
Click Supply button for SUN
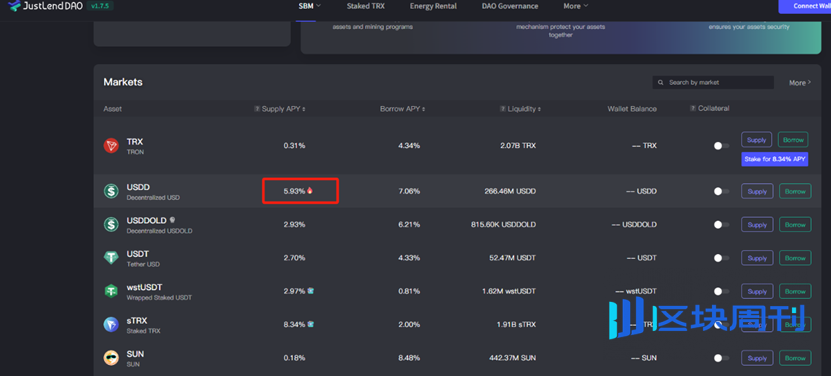[757, 358]
